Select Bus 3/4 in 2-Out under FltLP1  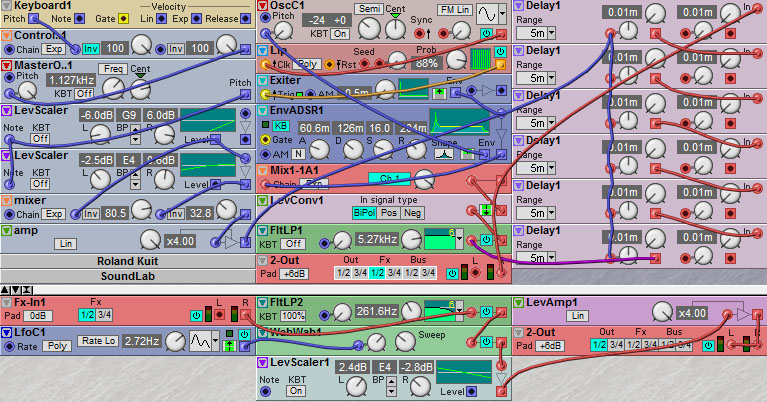pos(428,273)
